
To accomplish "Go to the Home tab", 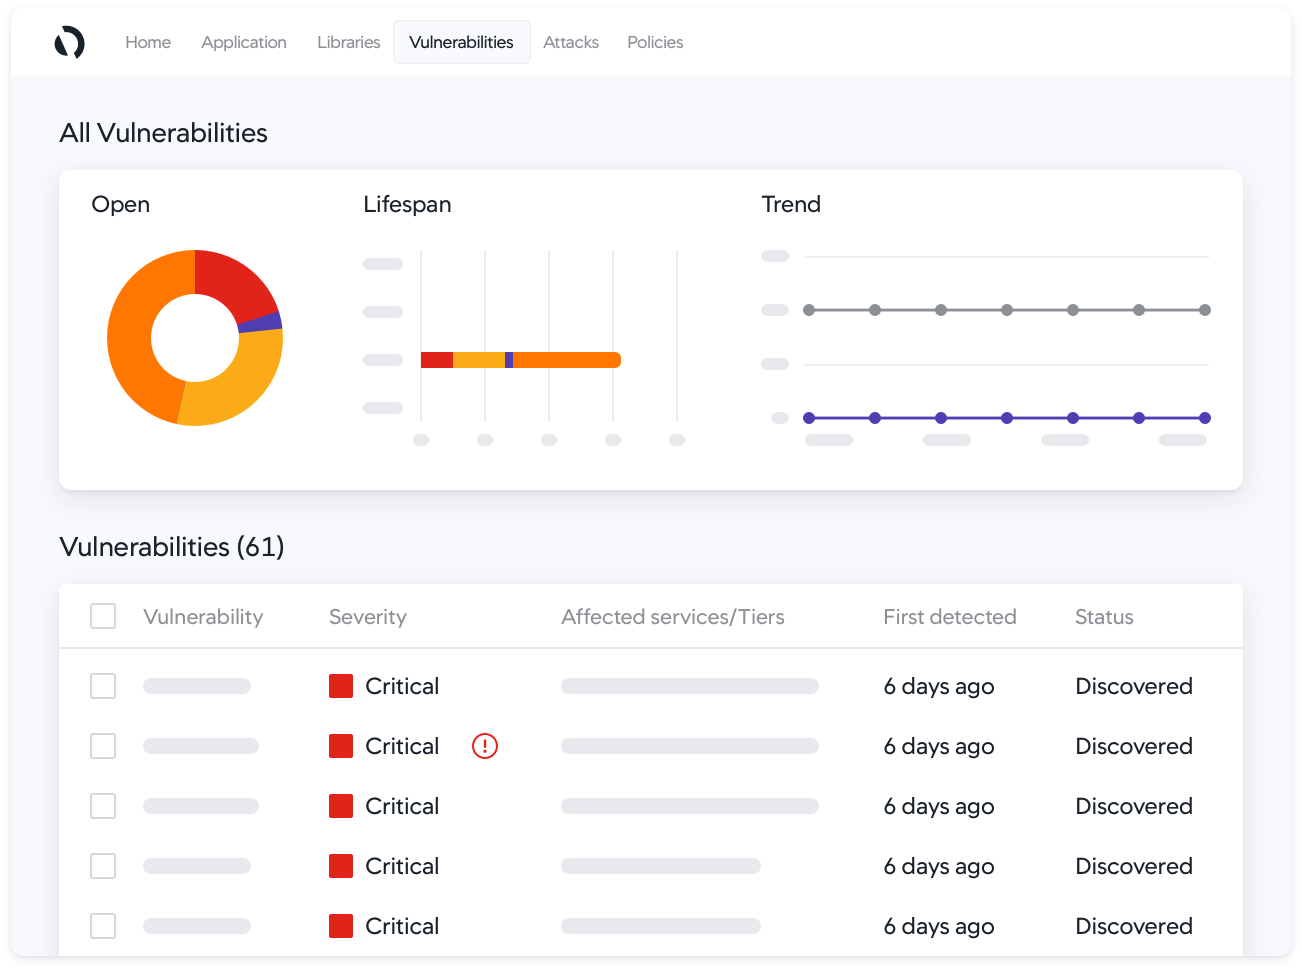I will point(148,42).
